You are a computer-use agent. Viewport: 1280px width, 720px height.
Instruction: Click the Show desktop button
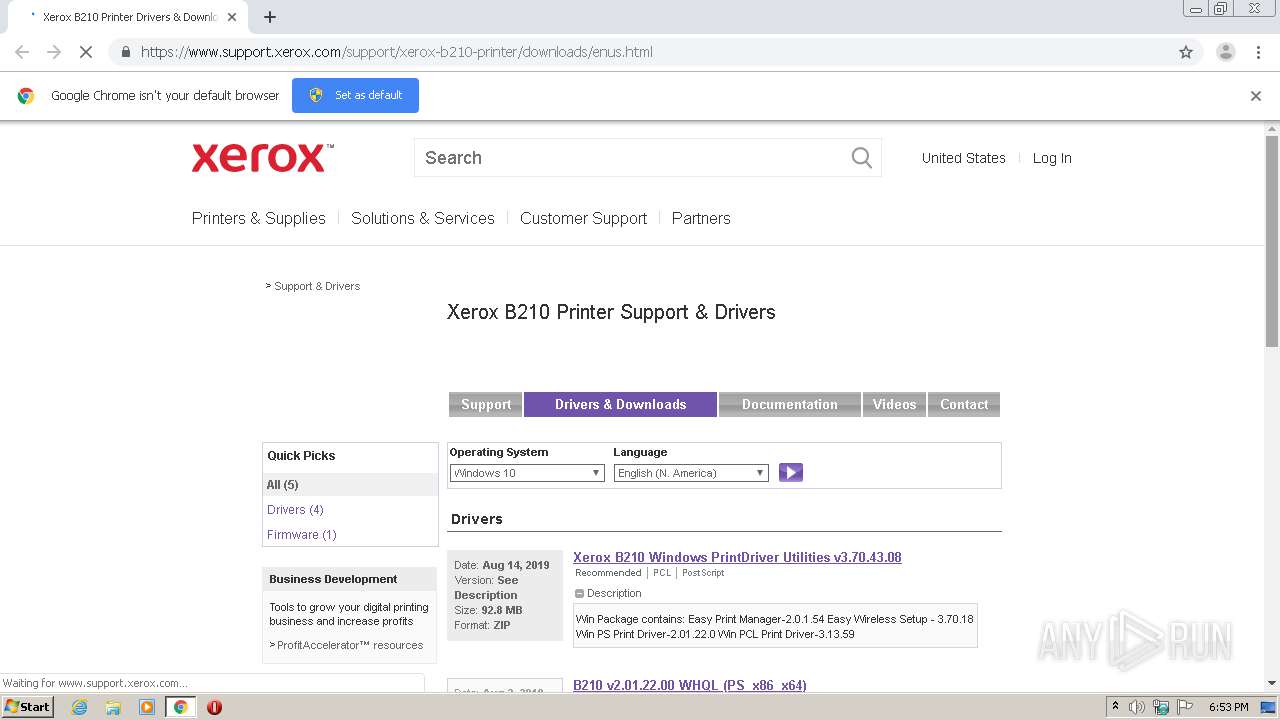click(1270, 707)
